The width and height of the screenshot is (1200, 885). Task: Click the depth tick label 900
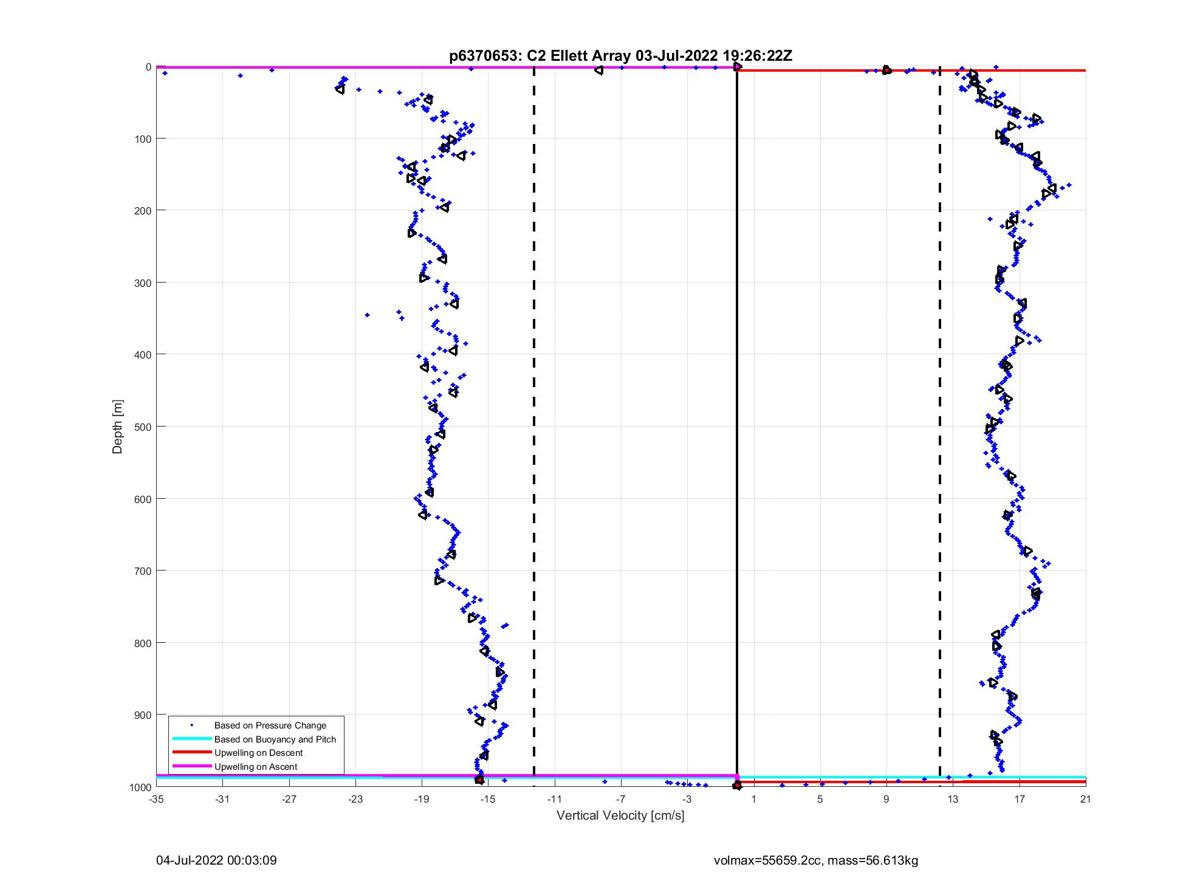(142, 714)
